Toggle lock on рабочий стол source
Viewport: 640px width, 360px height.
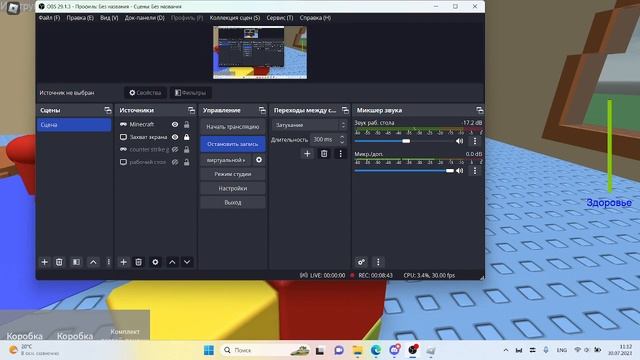pos(187,162)
